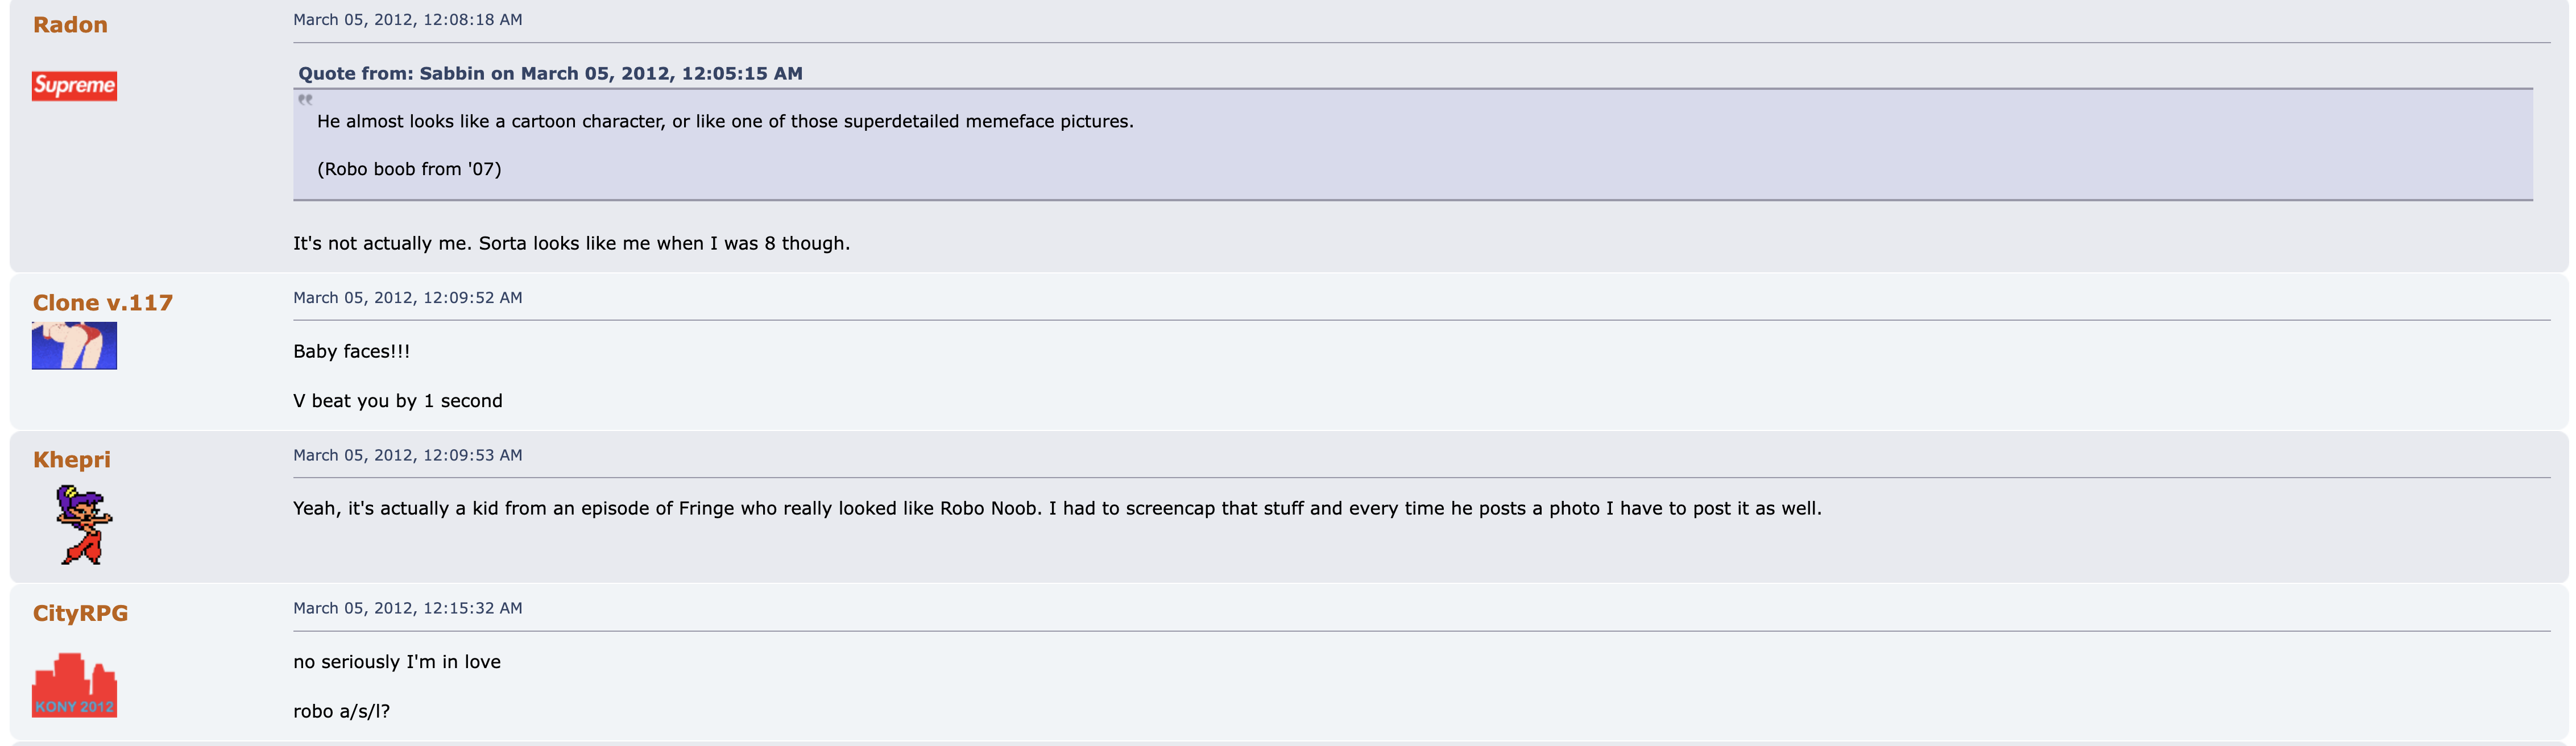Open post permalink dated 12:09:52 AM
The image size is (2576, 746).
pos(407,298)
